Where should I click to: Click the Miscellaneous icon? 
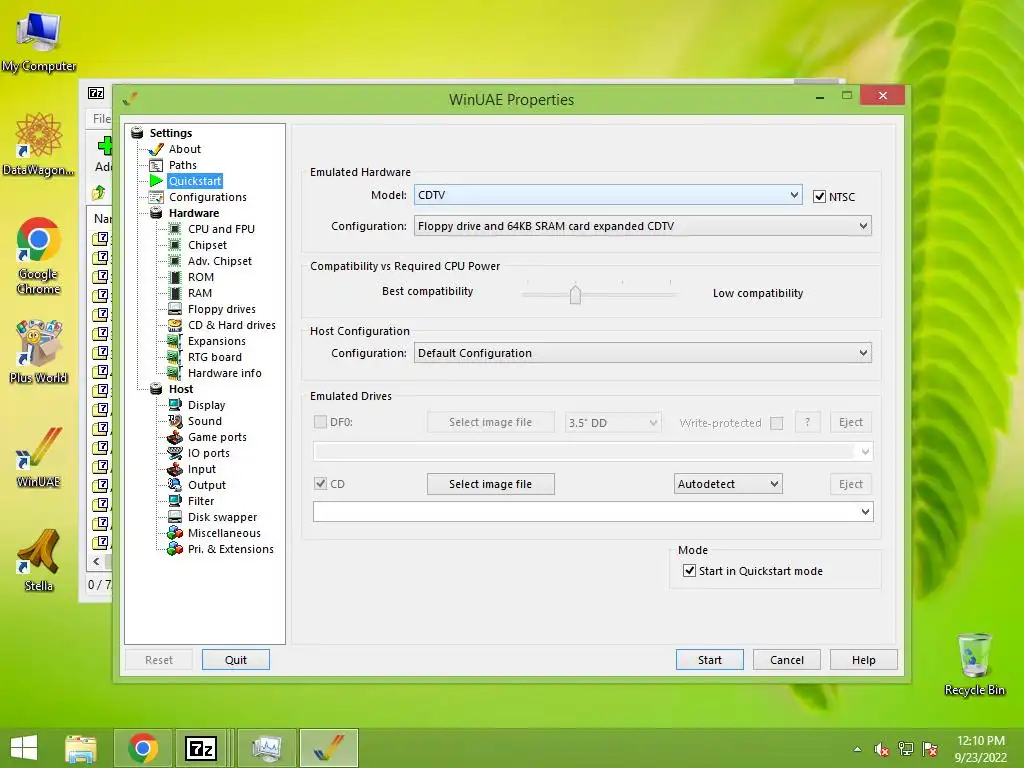pyautogui.click(x=175, y=533)
